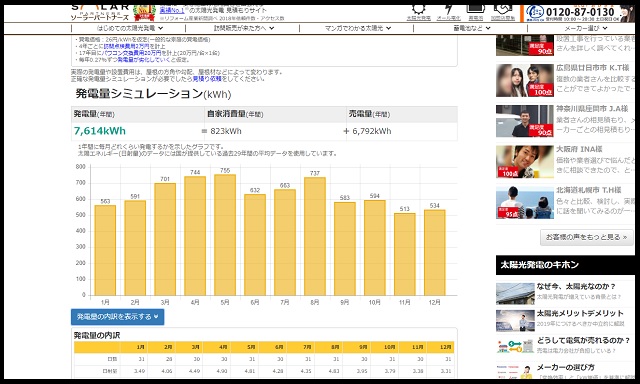Click the 実績No.1 link in header
This screenshot has height=384, width=640.
(172, 11)
